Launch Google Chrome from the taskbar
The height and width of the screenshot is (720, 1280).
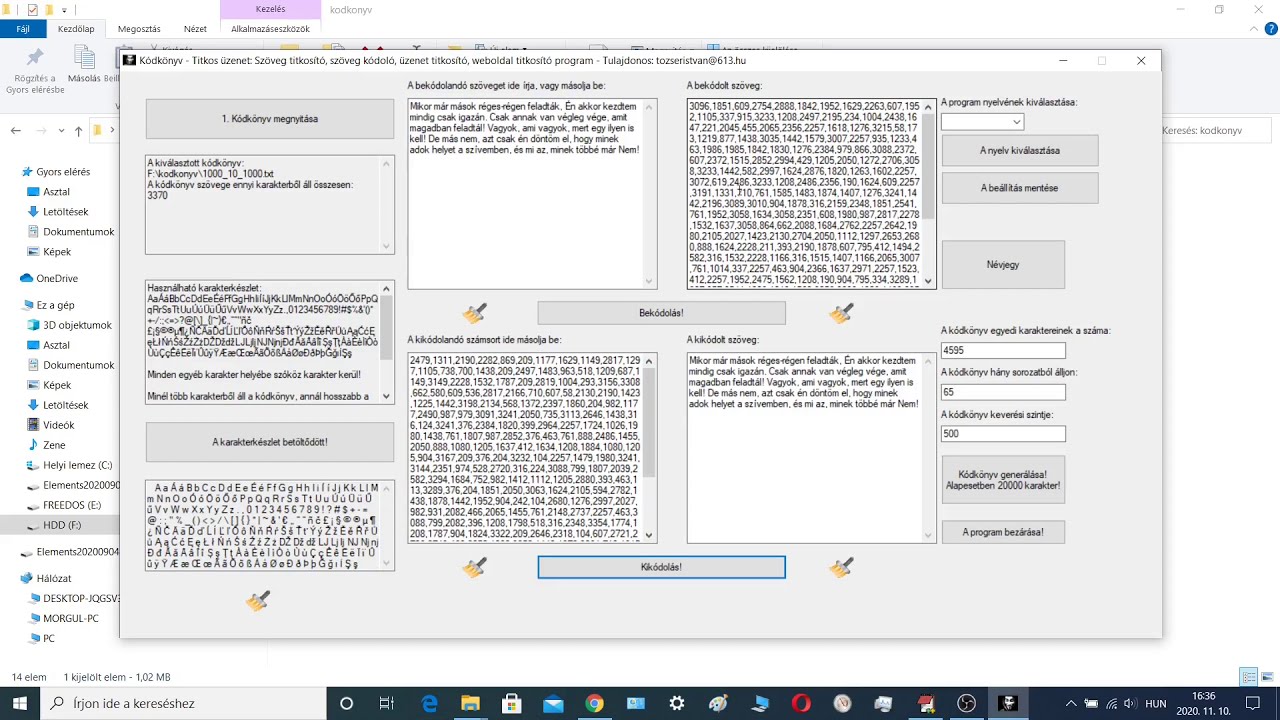pyautogui.click(x=594, y=703)
